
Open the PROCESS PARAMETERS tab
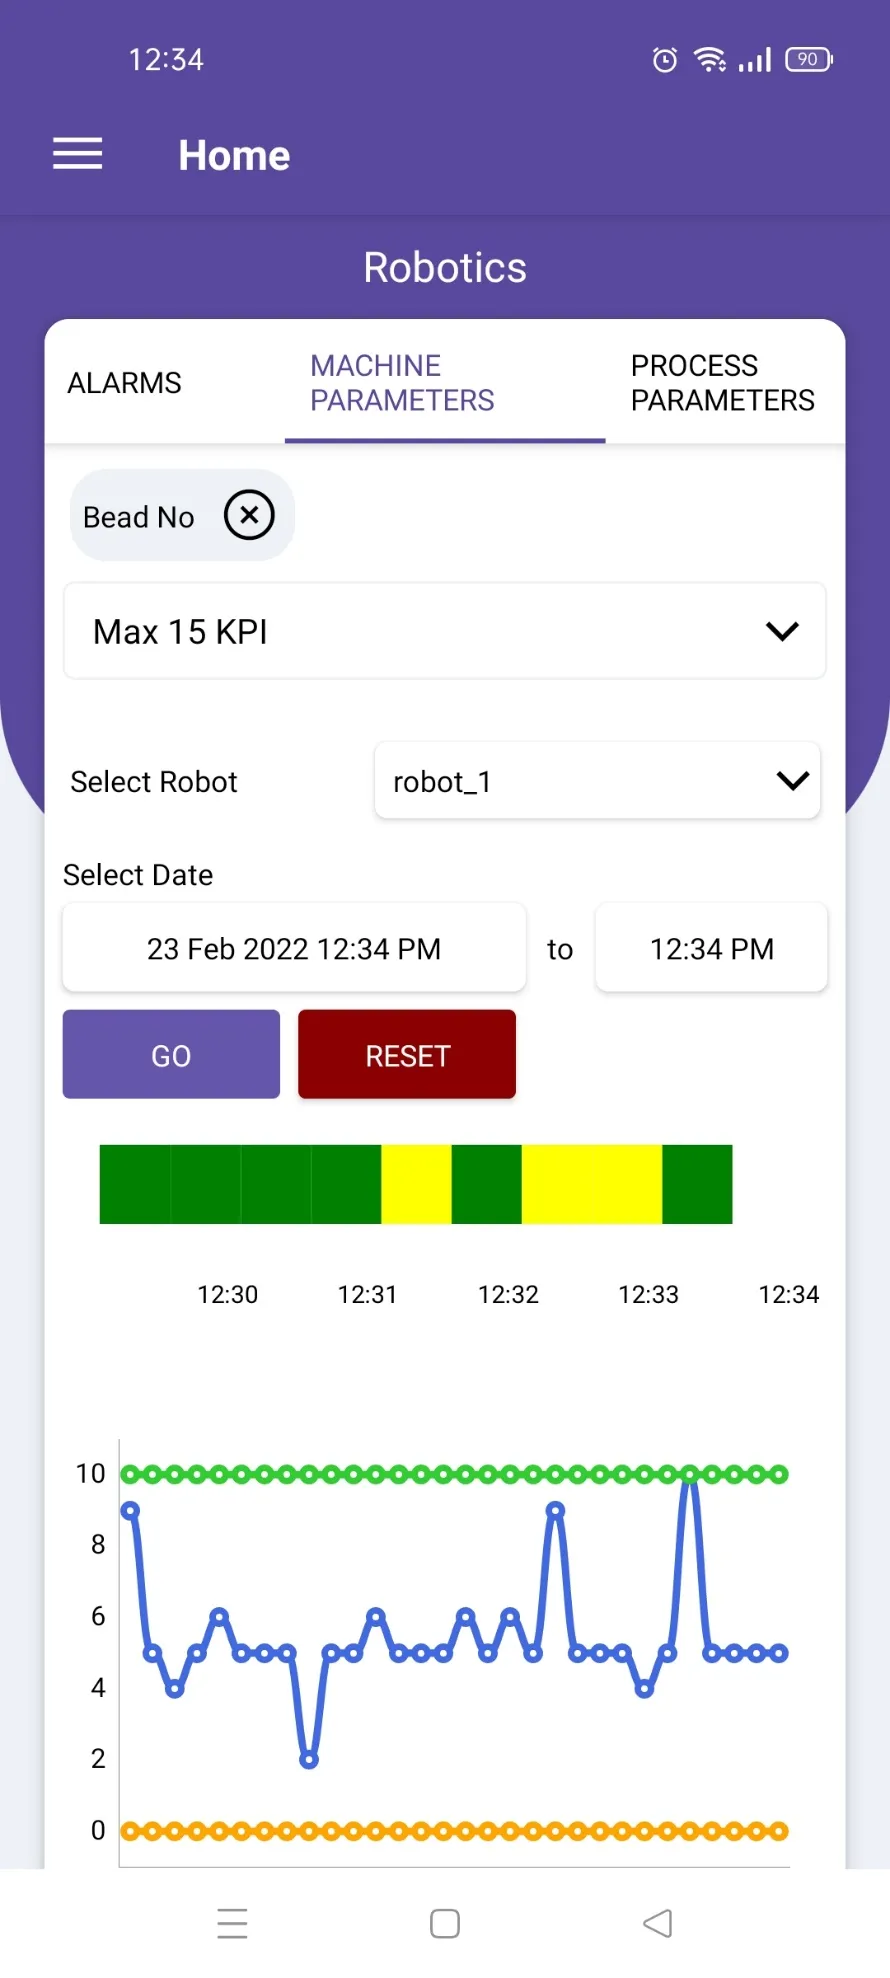[723, 383]
